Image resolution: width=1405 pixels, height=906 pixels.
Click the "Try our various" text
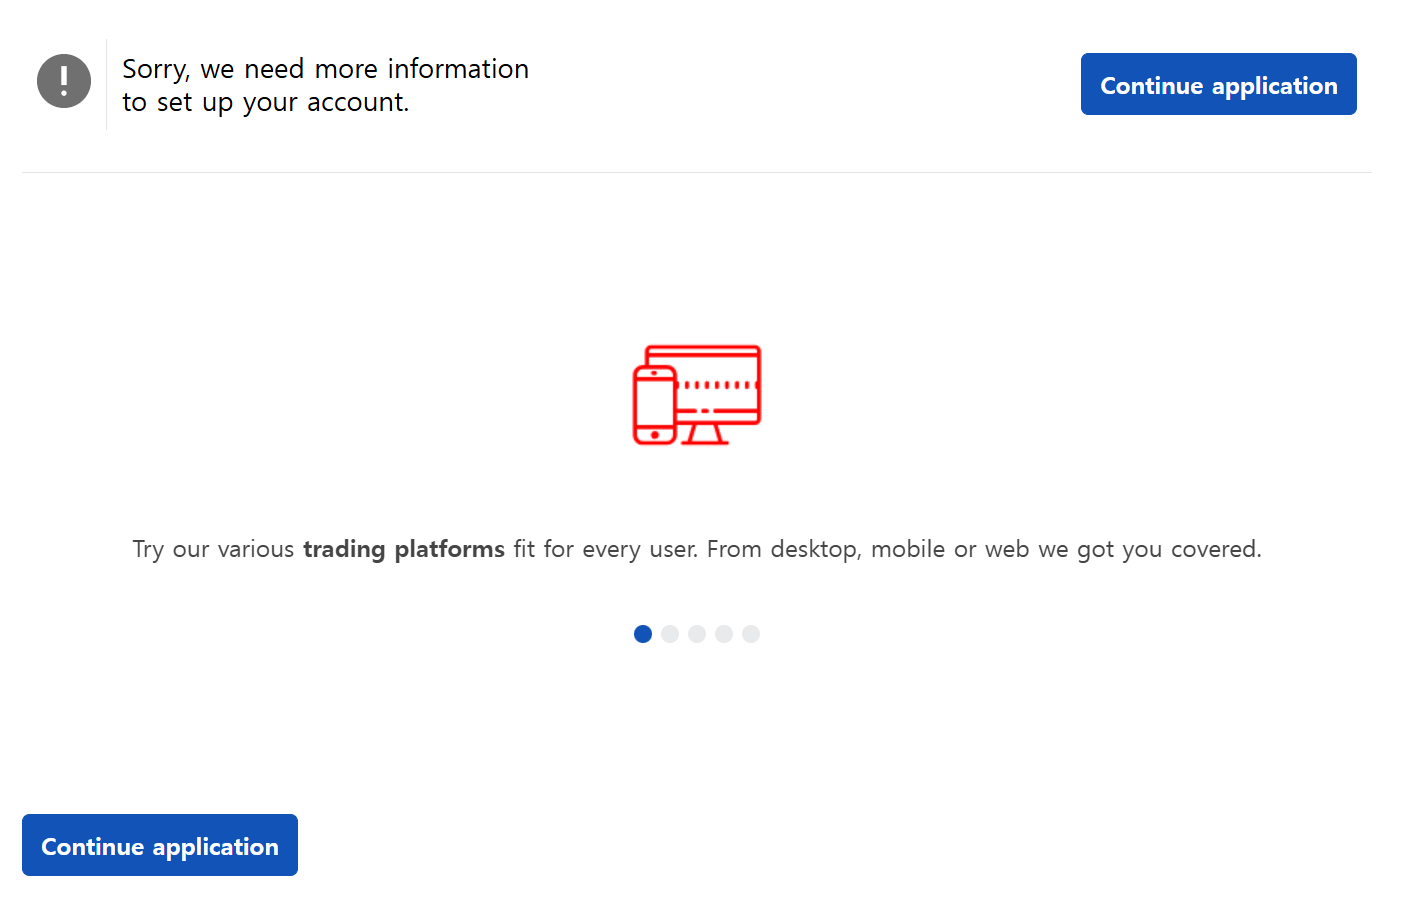click(x=213, y=549)
